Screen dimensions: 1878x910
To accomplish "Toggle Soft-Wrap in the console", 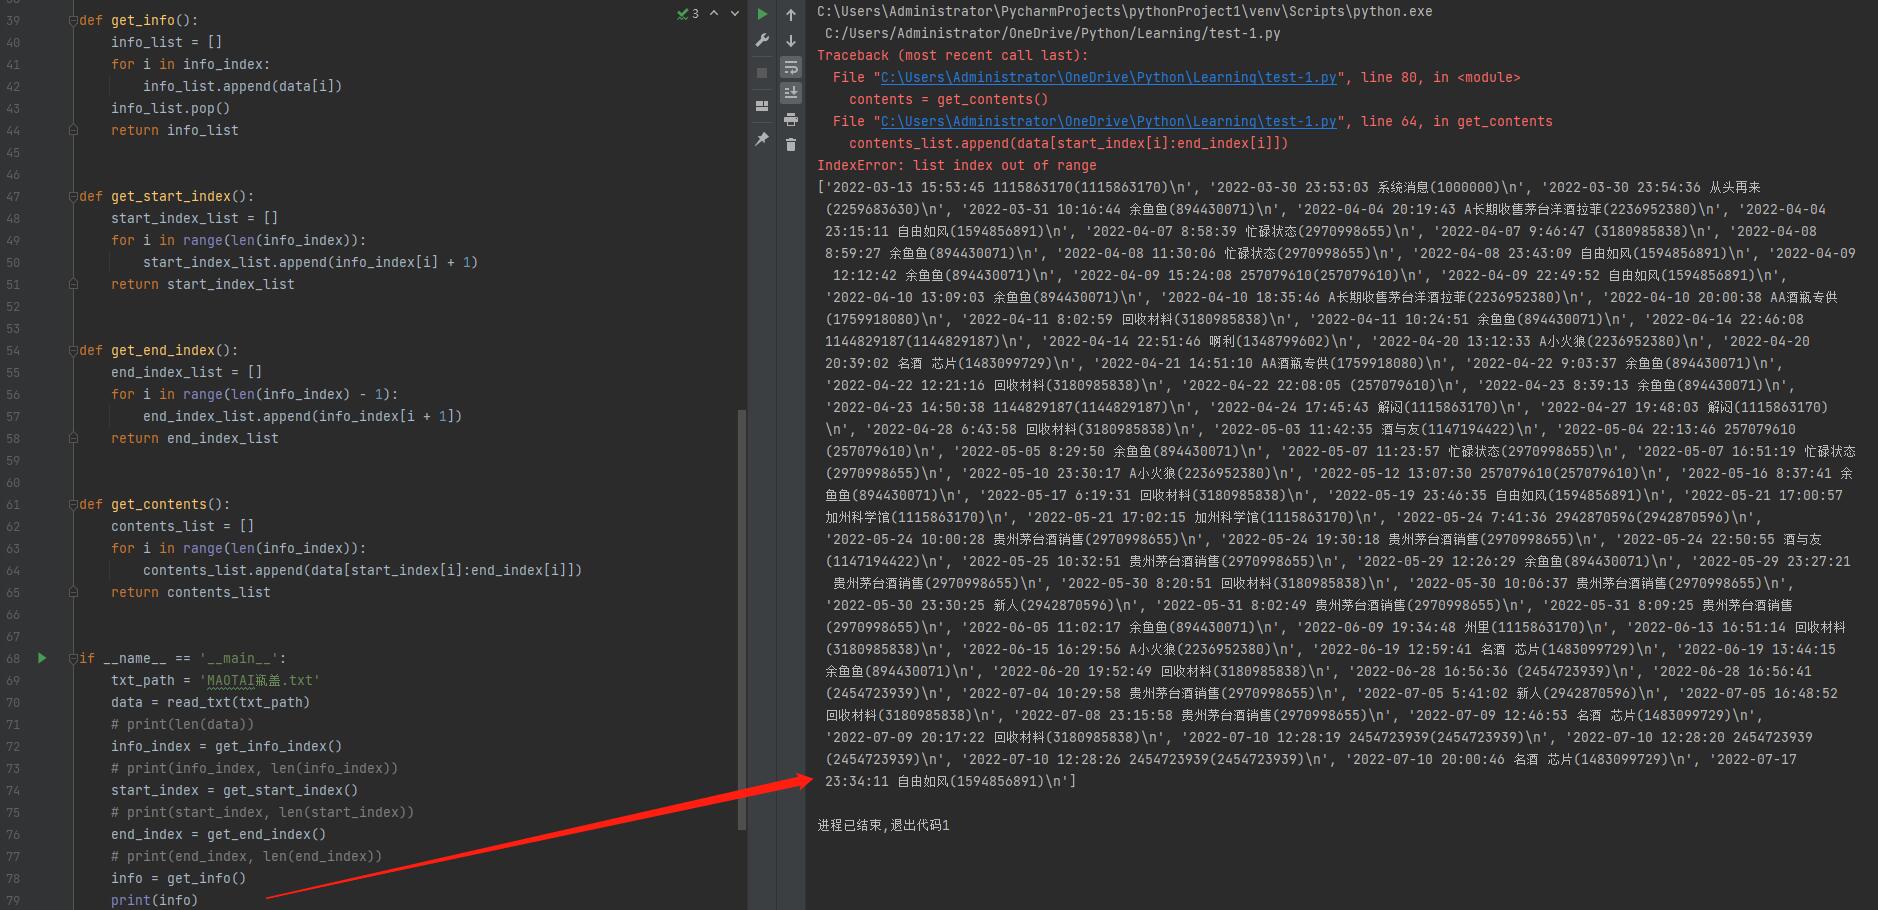I will coord(791,67).
